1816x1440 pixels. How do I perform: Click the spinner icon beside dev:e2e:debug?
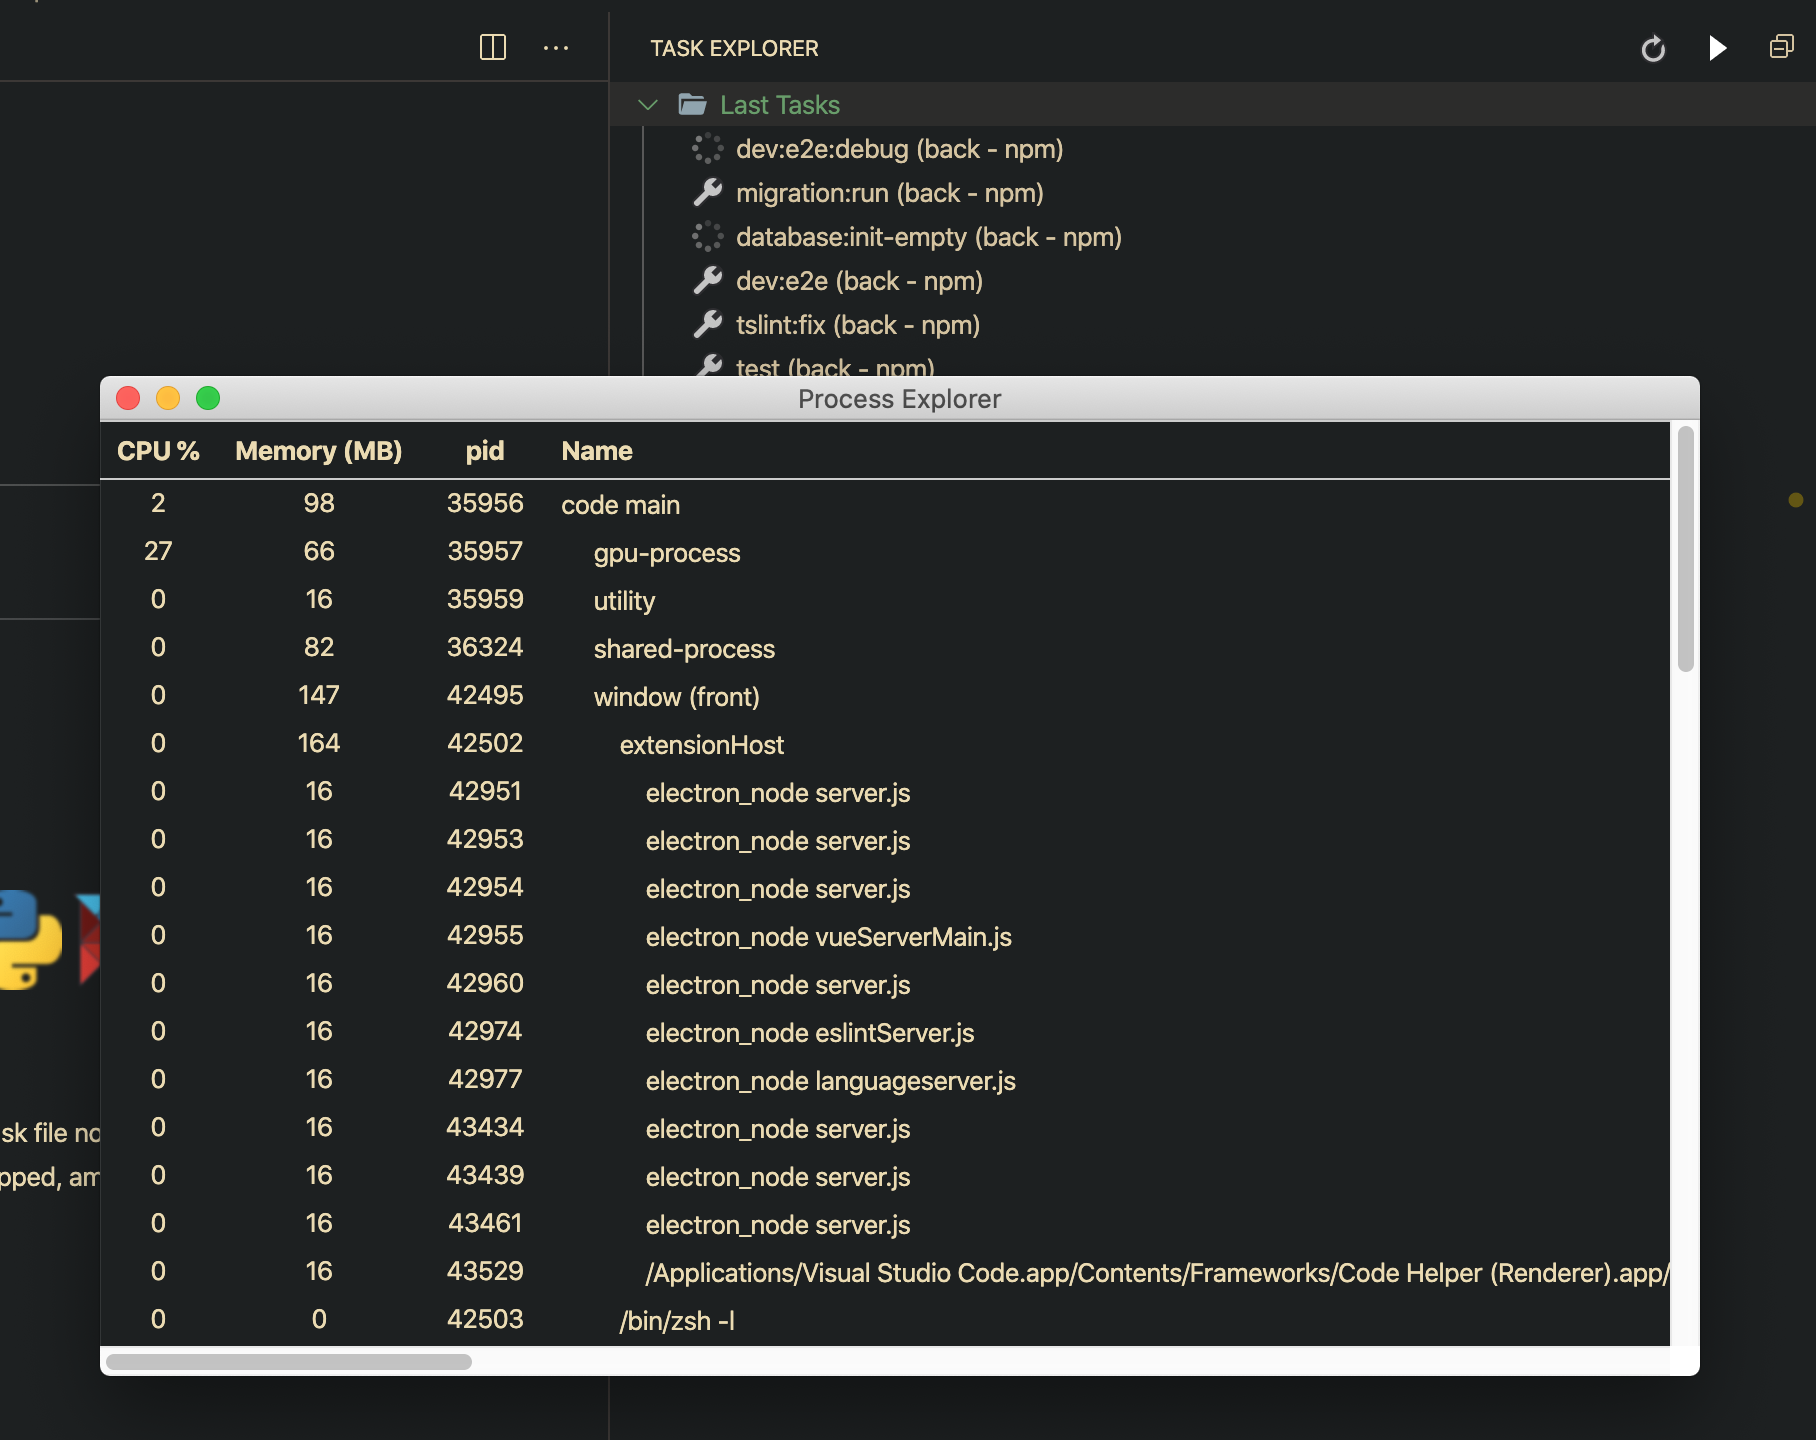(x=707, y=148)
